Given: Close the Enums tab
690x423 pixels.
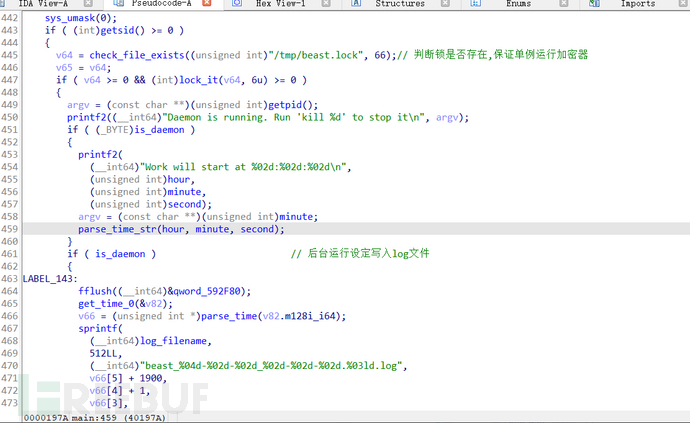Looking at the screenshot, I should pos(564,4).
